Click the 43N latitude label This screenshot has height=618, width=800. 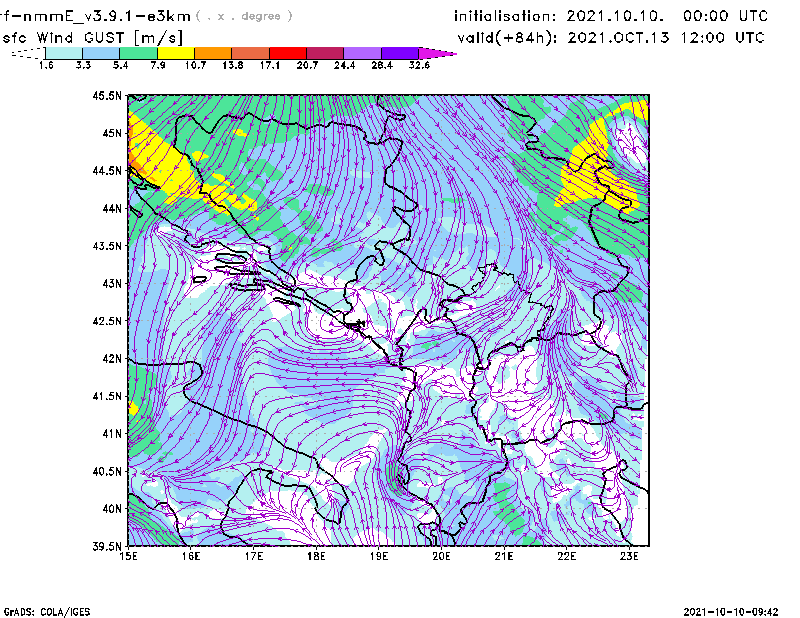112,284
